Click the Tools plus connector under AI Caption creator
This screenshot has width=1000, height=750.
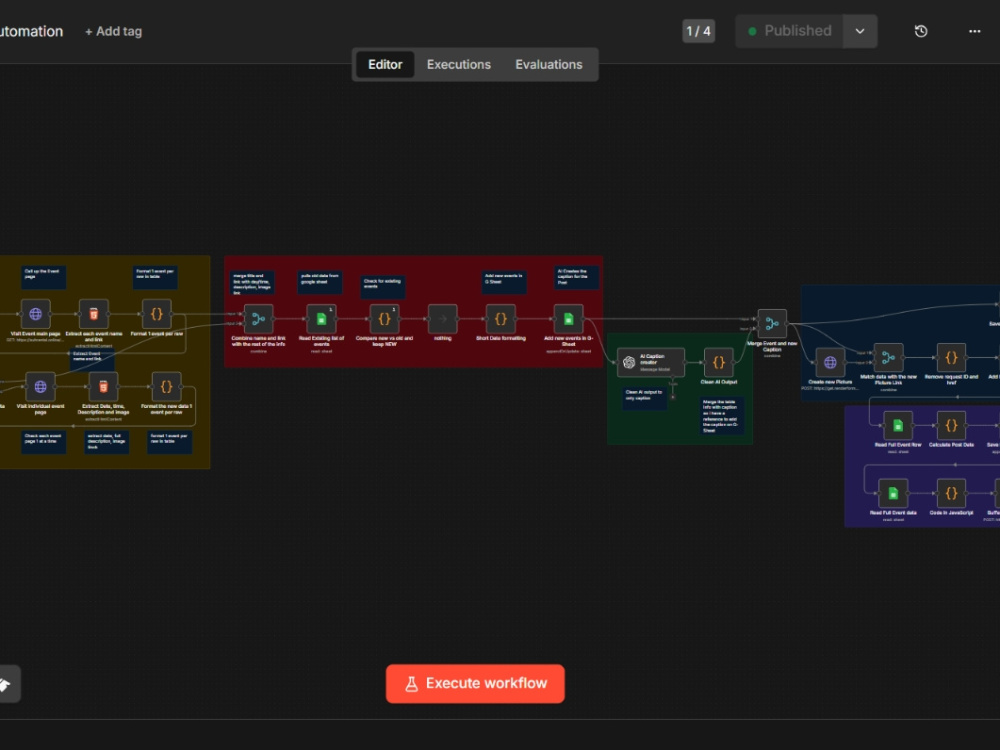click(x=672, y=397)
